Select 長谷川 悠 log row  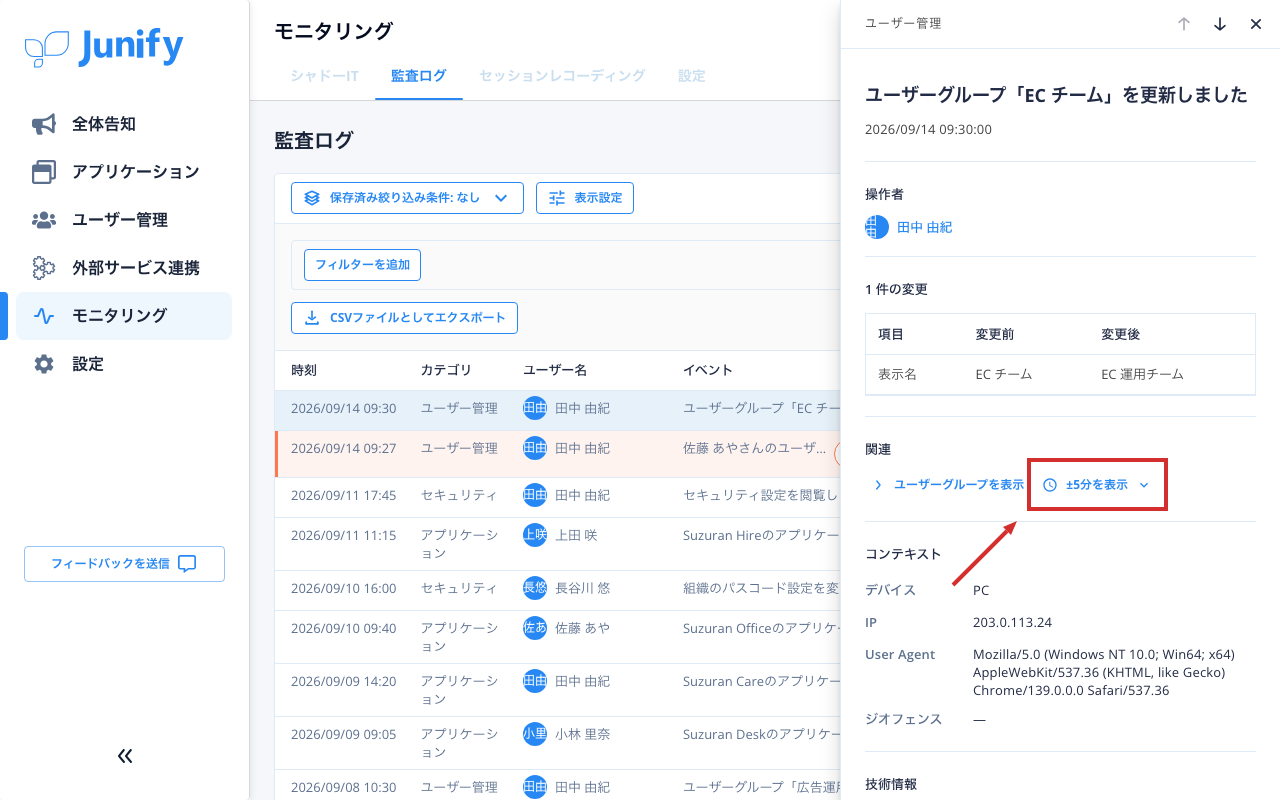click(558, 589)
